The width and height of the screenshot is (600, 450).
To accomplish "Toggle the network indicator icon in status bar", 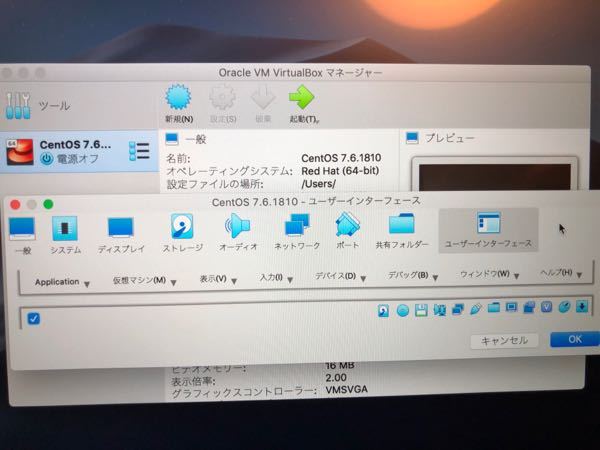I will point(458,309).
